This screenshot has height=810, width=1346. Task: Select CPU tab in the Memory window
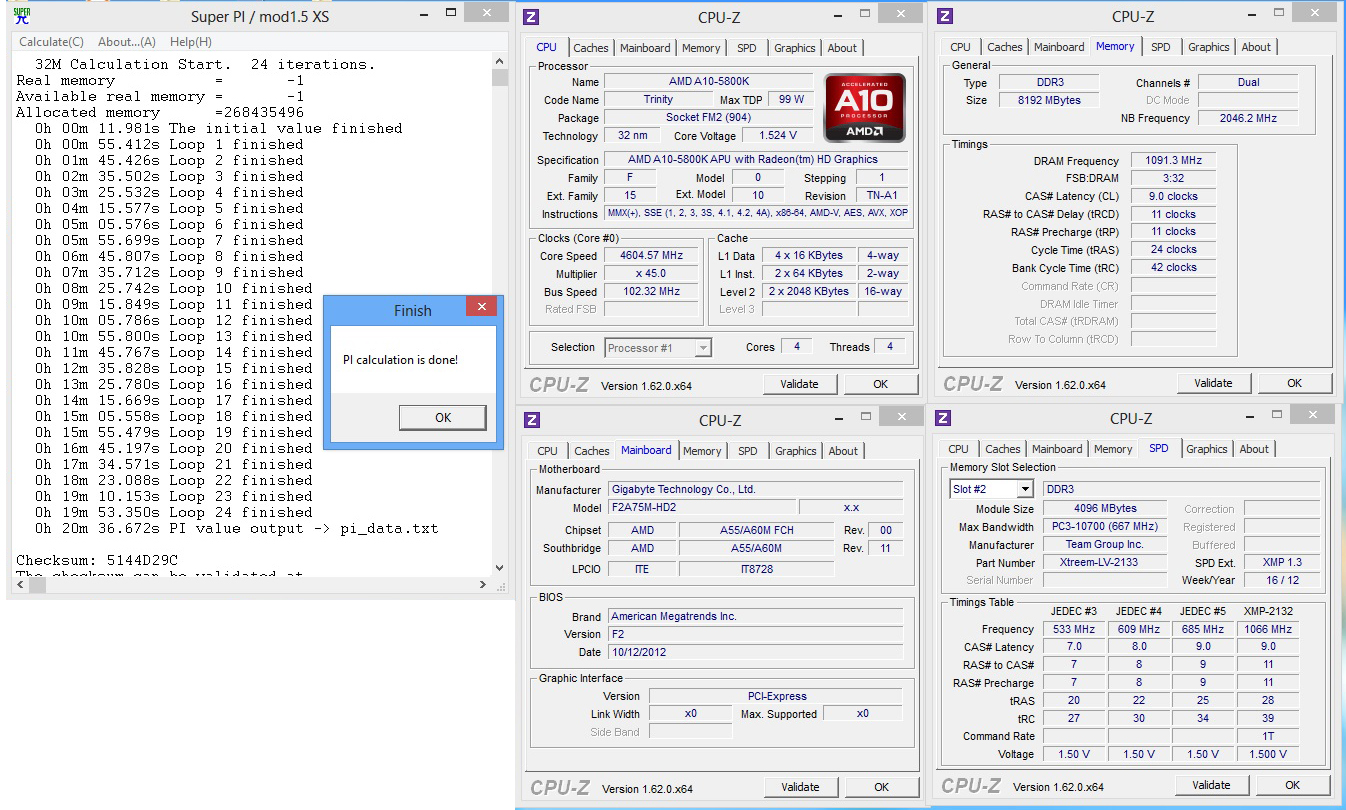960,47
